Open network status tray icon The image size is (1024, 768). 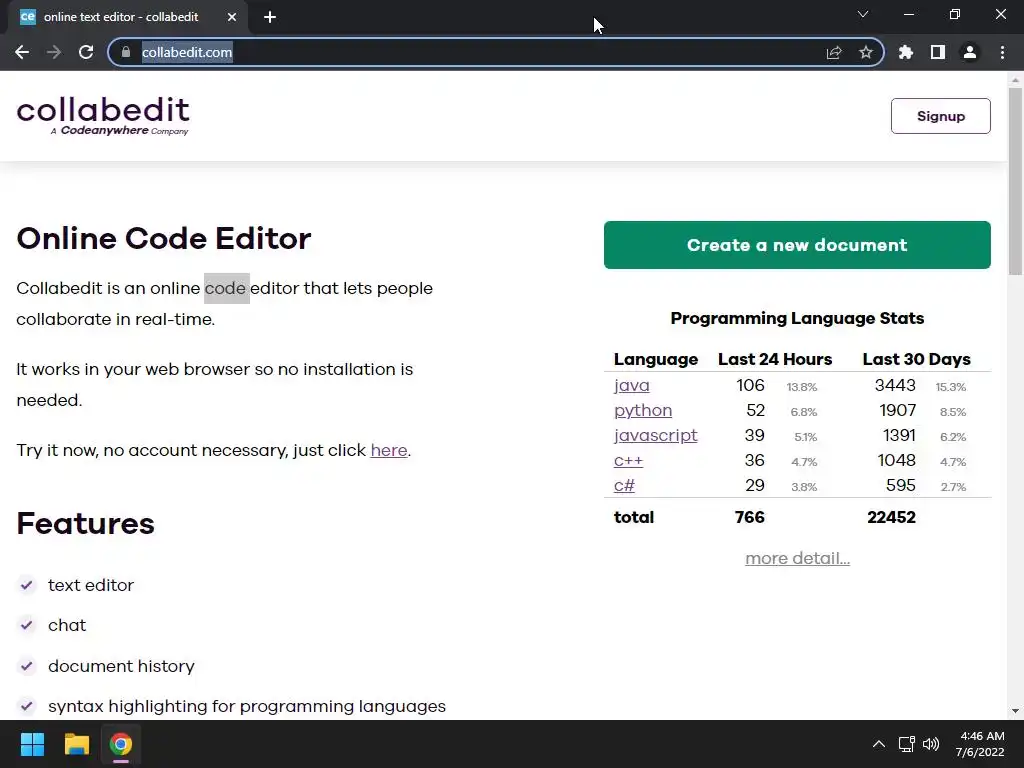(x=906, y=744)
